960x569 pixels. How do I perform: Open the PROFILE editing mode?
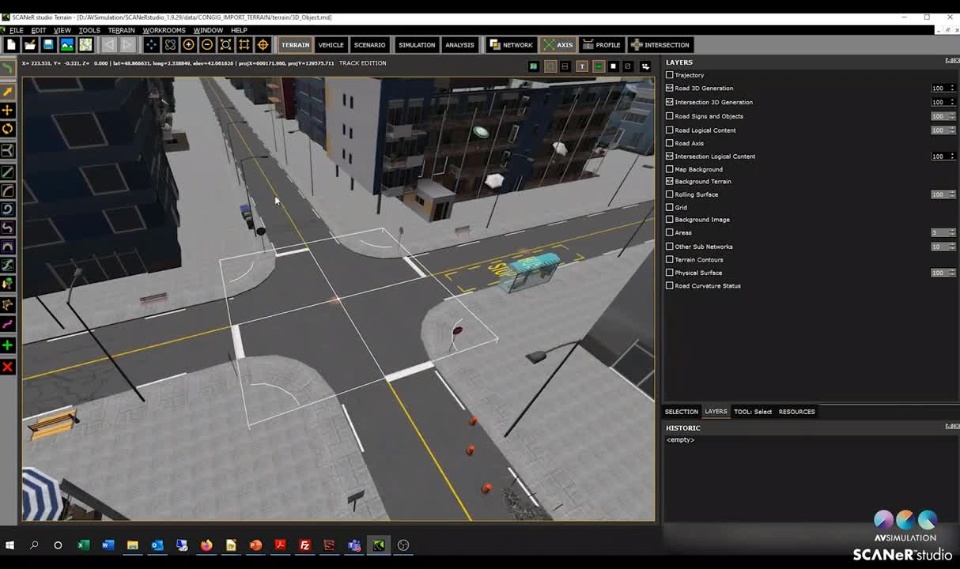tap(602, 45)
